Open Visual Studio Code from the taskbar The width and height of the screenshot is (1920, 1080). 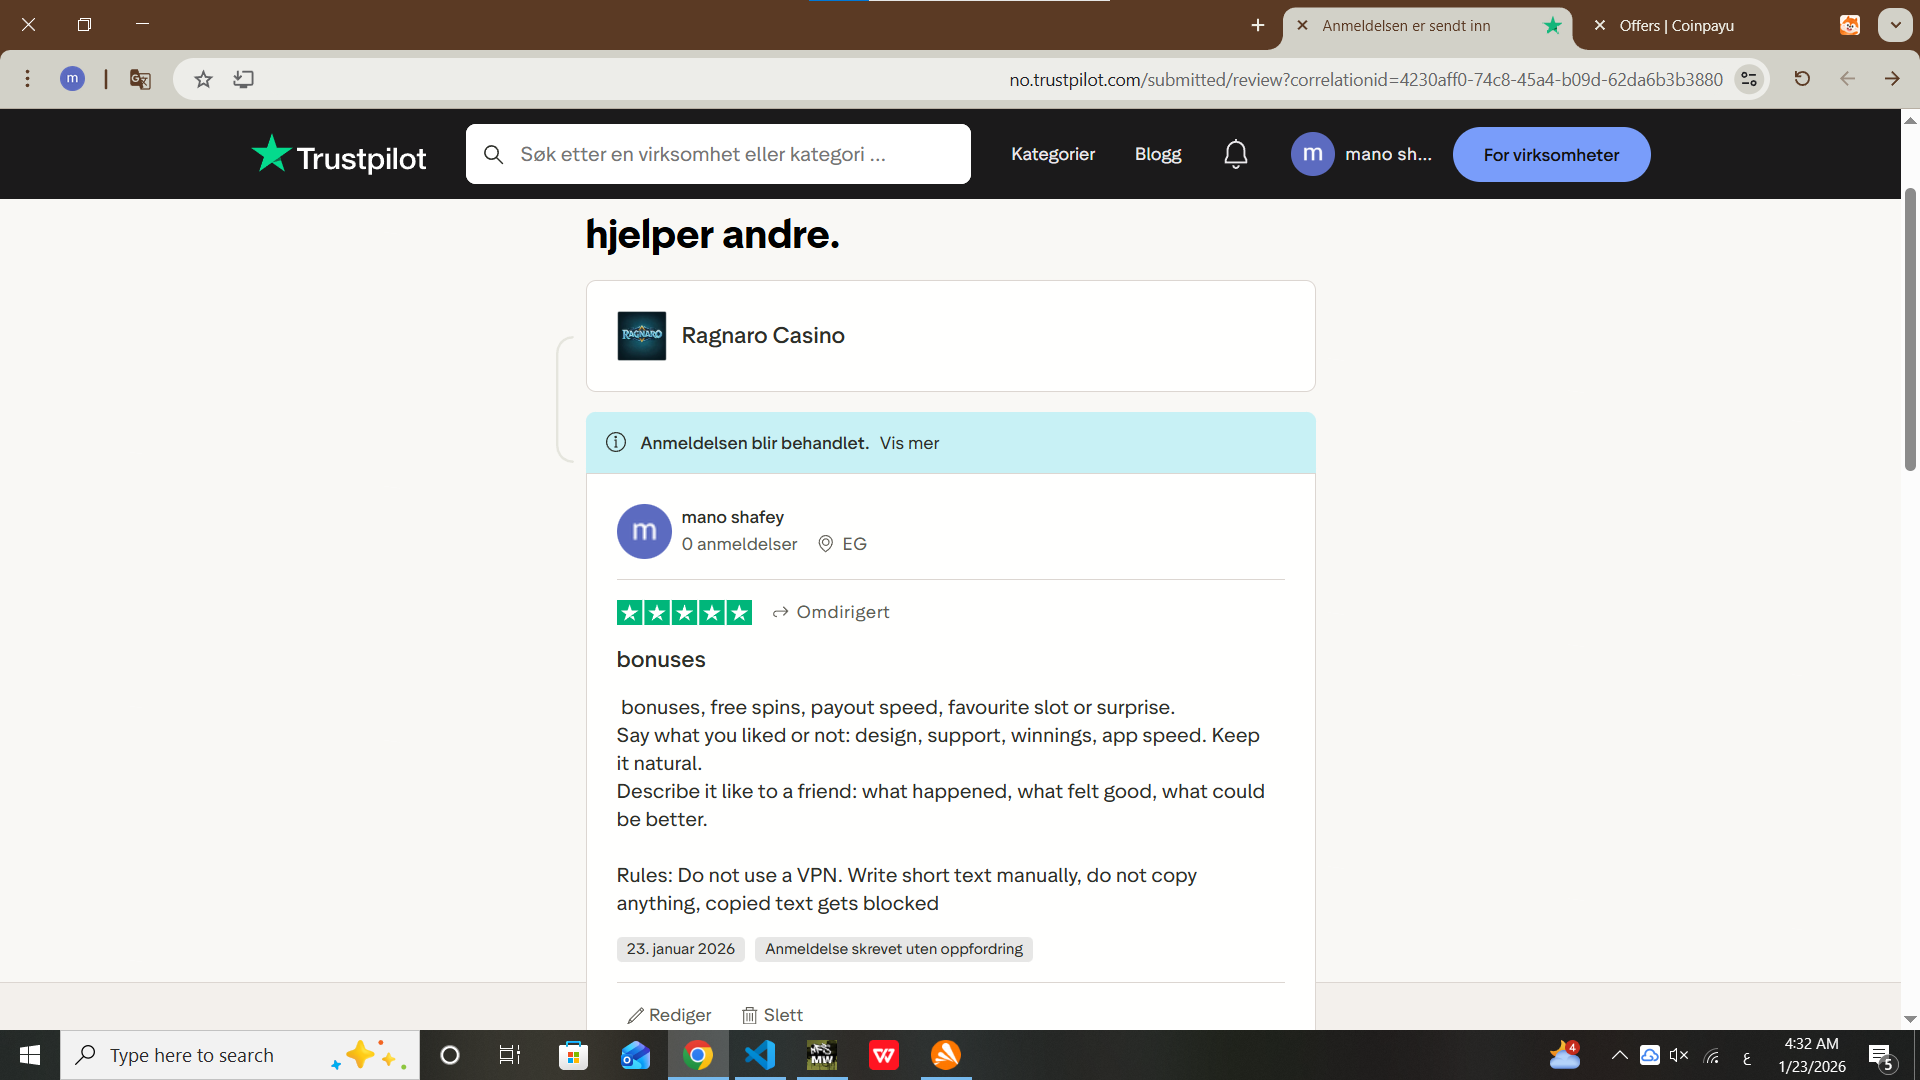[x=760, y=1055]
